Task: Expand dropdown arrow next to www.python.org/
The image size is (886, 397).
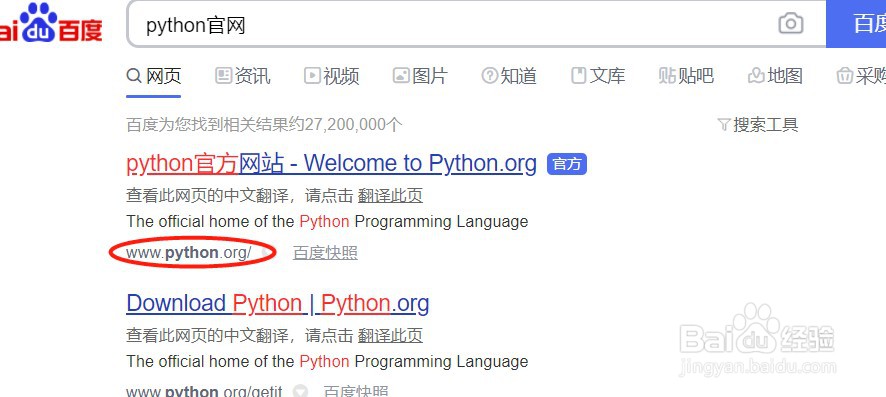Action: pos(268,252)
